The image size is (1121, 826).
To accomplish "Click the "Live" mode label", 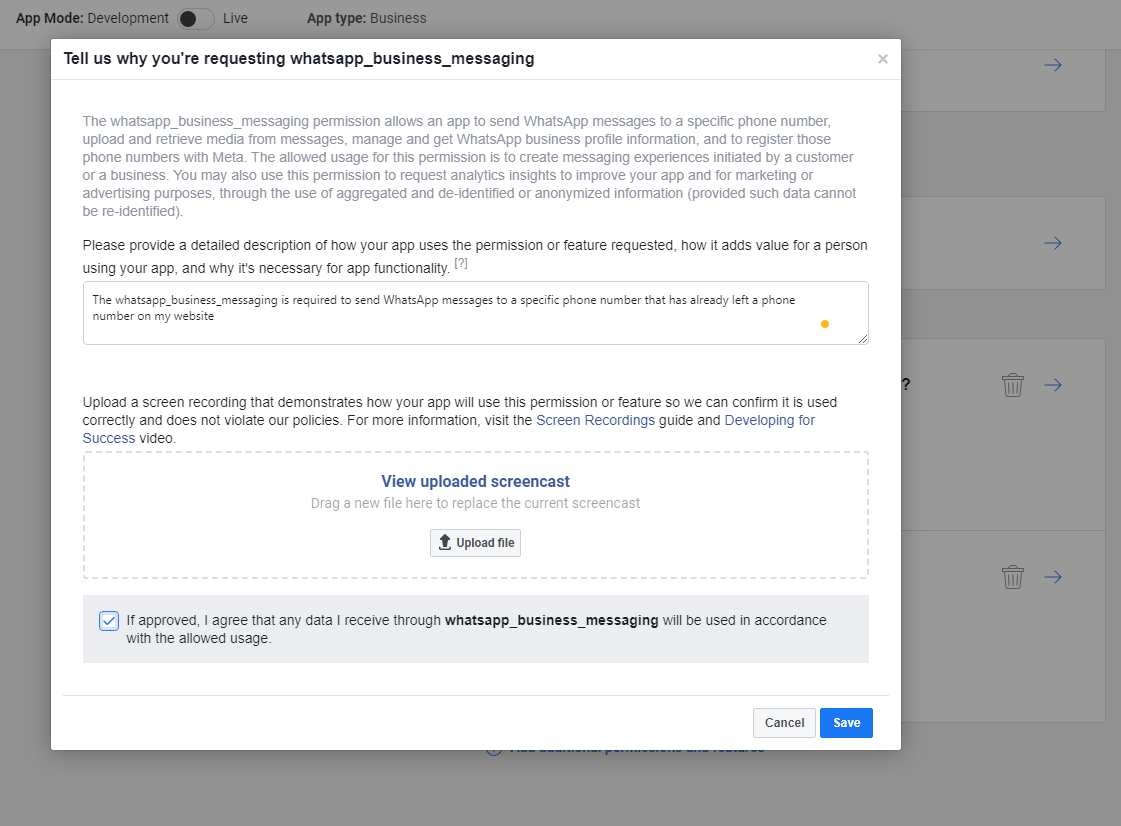I will click(235, 19).
